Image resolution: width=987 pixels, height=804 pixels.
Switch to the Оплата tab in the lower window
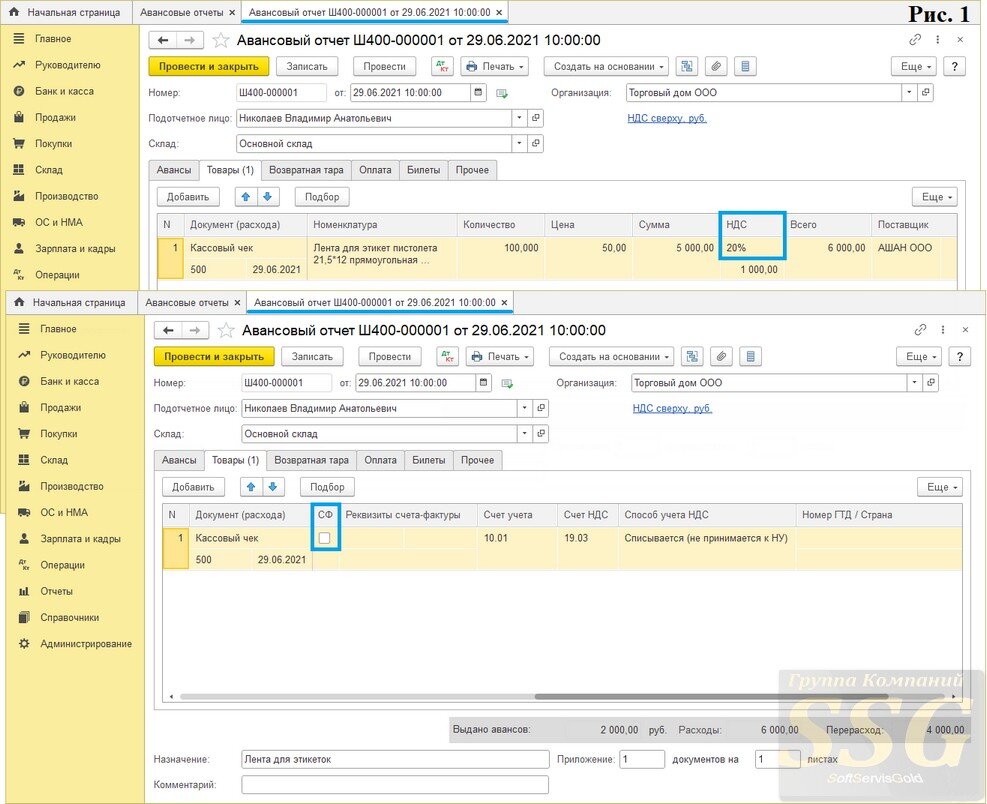[x=381, y=460]
